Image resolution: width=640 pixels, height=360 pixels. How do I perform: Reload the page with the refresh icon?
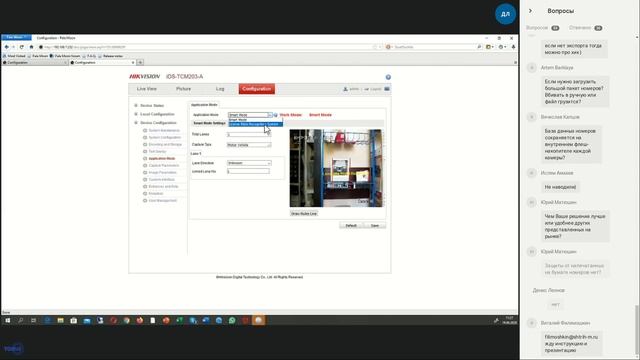coord(22,47)
